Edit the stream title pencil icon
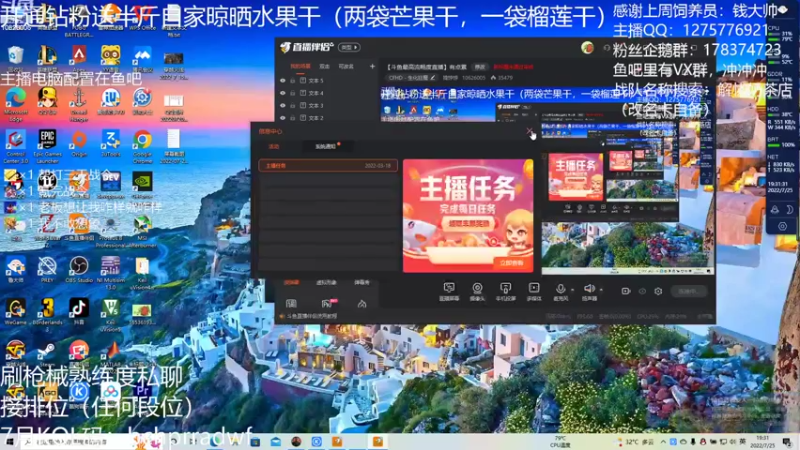The image size is (800, 450). (x=433, y=78)
